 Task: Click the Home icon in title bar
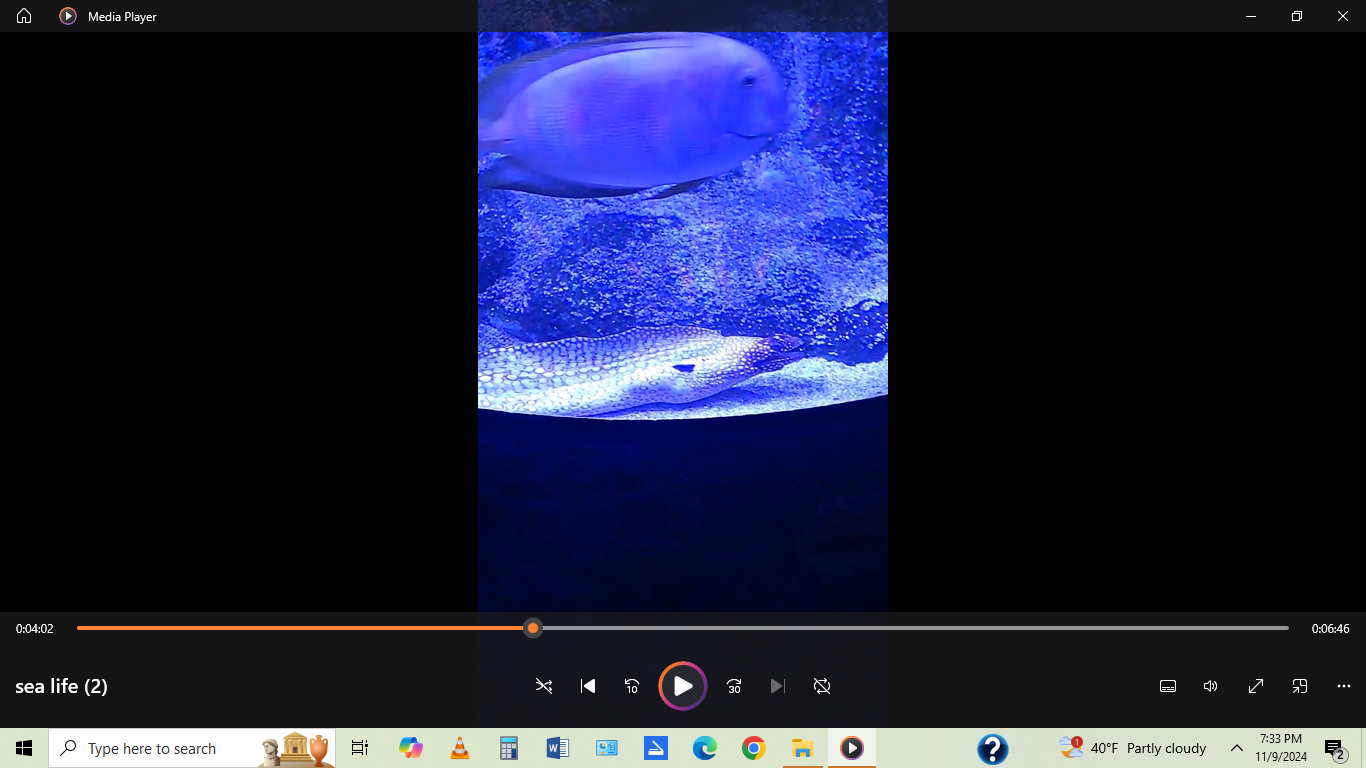(x=24, y=16)
